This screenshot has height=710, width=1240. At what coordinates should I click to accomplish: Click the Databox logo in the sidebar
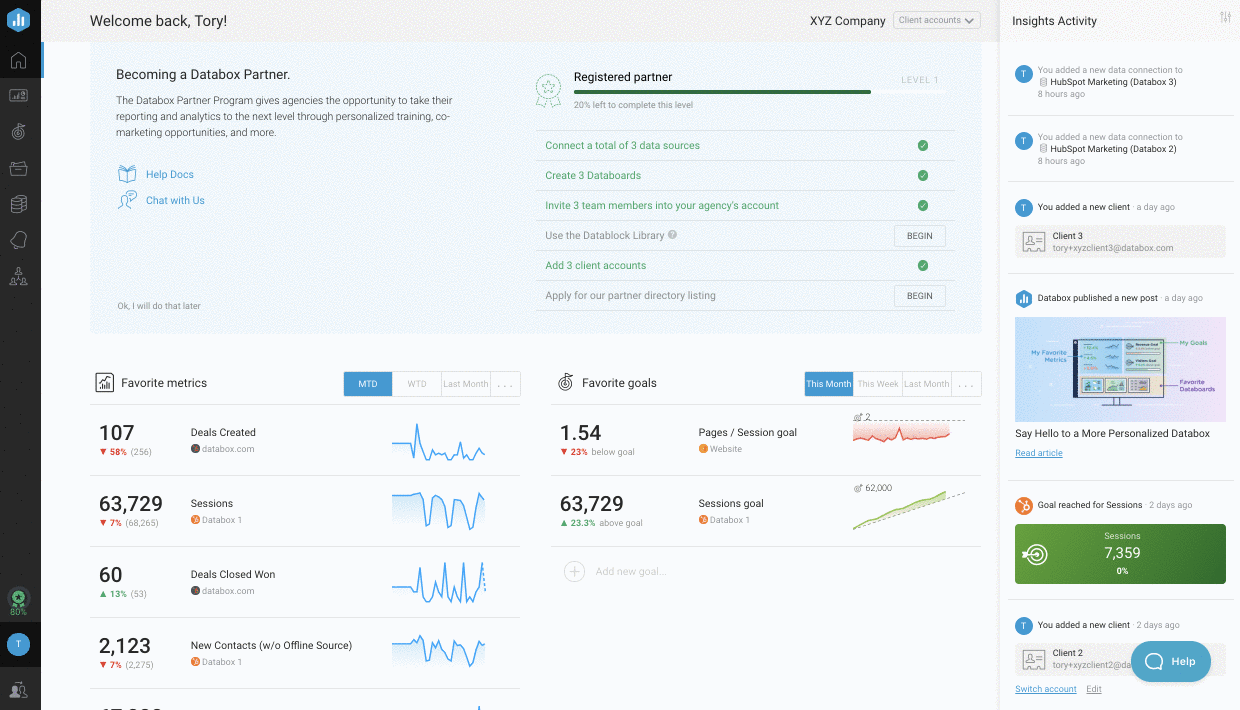click(x=18, y=19)
